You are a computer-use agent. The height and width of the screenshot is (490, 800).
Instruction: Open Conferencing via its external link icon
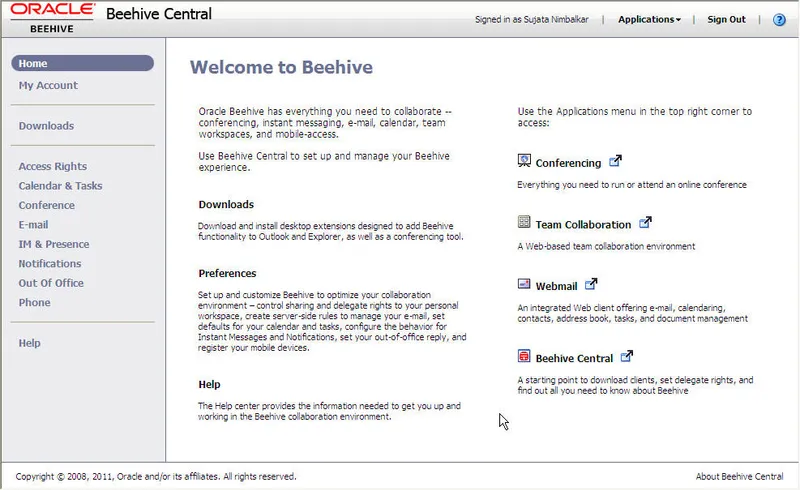pos(615,161)
